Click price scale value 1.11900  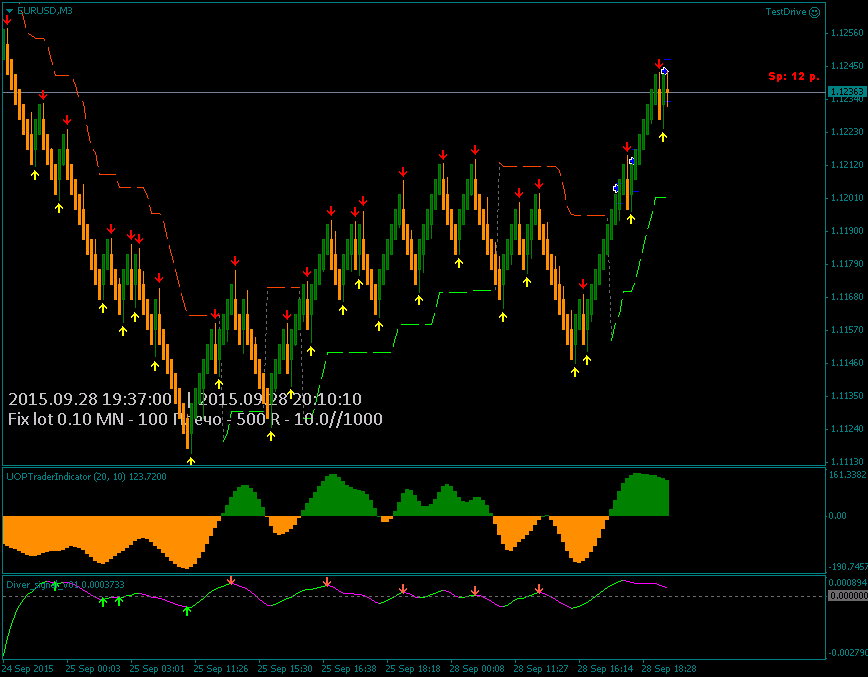[x=847, y=231]
